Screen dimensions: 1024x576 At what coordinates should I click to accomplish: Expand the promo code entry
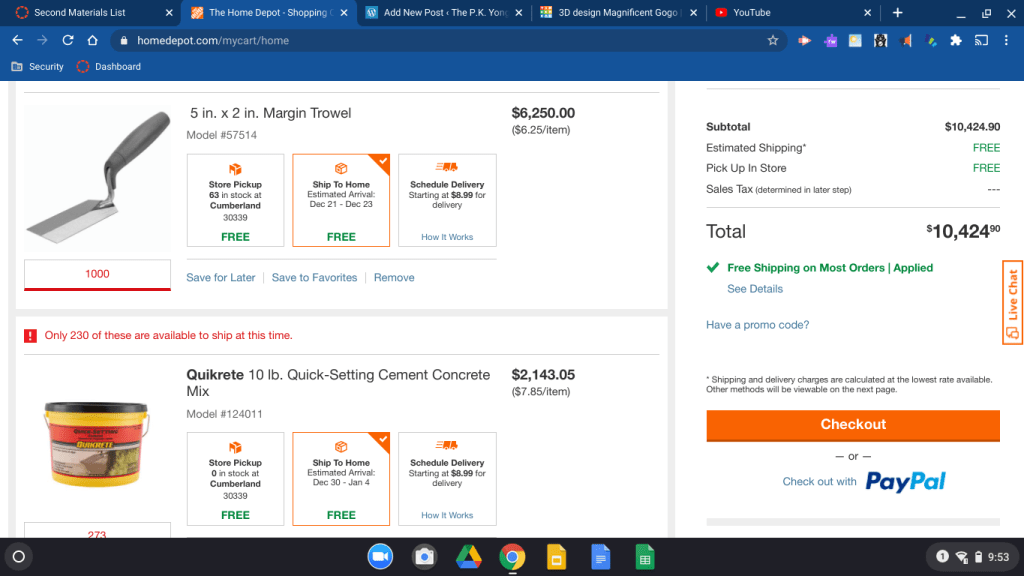[x=757, y=325]
